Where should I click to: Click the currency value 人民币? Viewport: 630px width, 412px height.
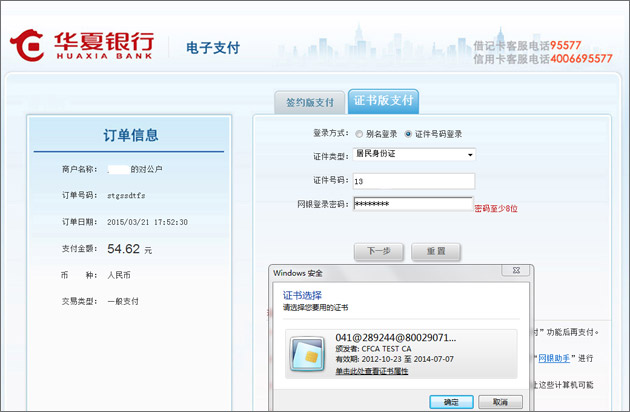(119, 275)
